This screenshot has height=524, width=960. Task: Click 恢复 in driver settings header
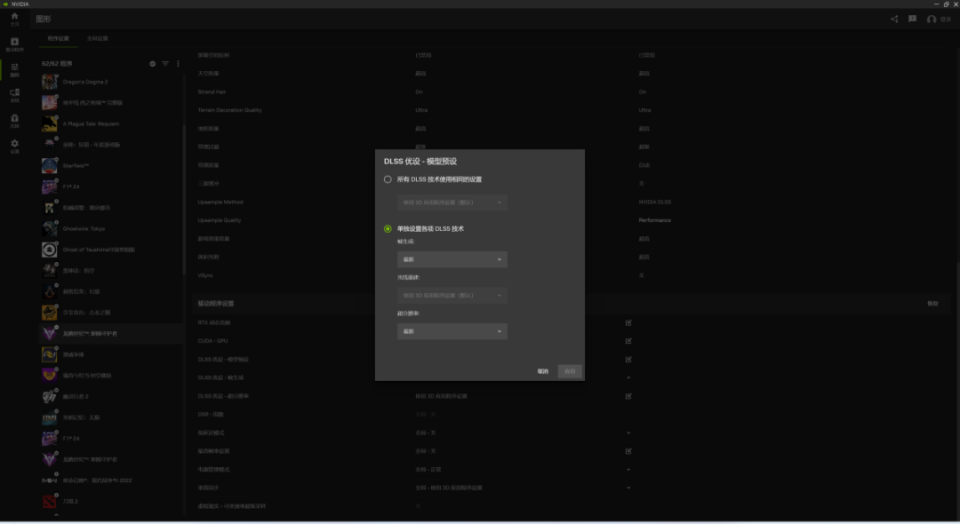(x=932, y=304)
